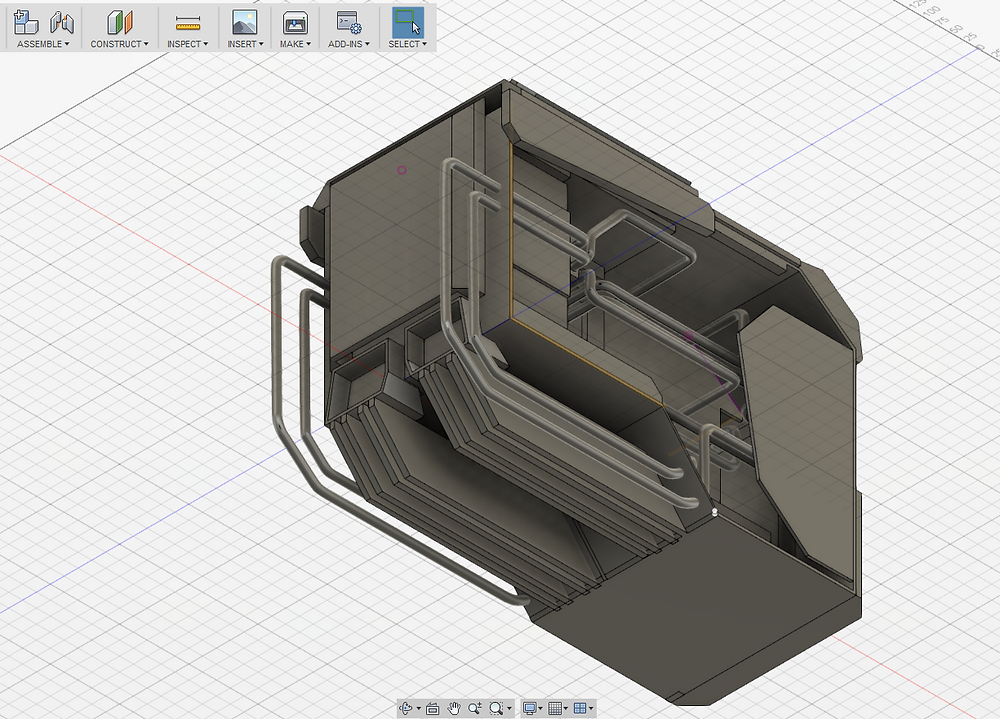Click the Construct offset plane icon
Image resolution: width=1000 pixels, height=719 pixels.
coord(119,22)
